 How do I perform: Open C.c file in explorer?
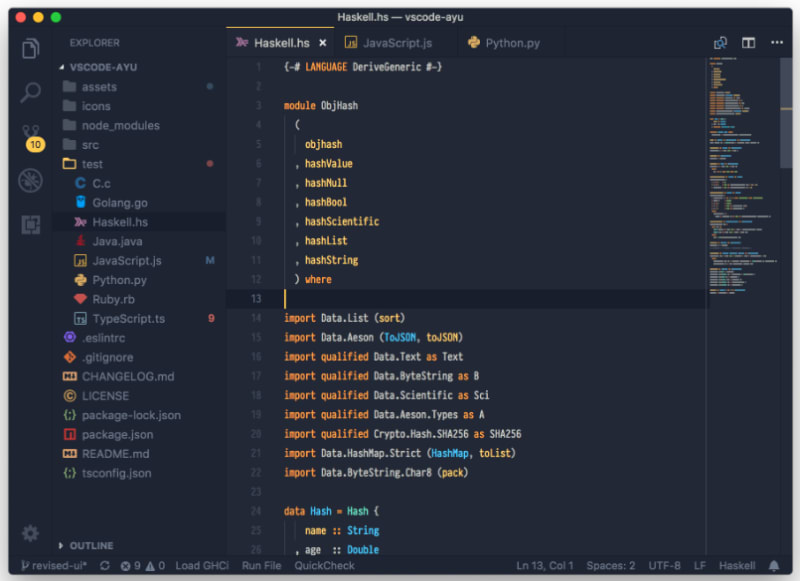click(x=139, y=183)
